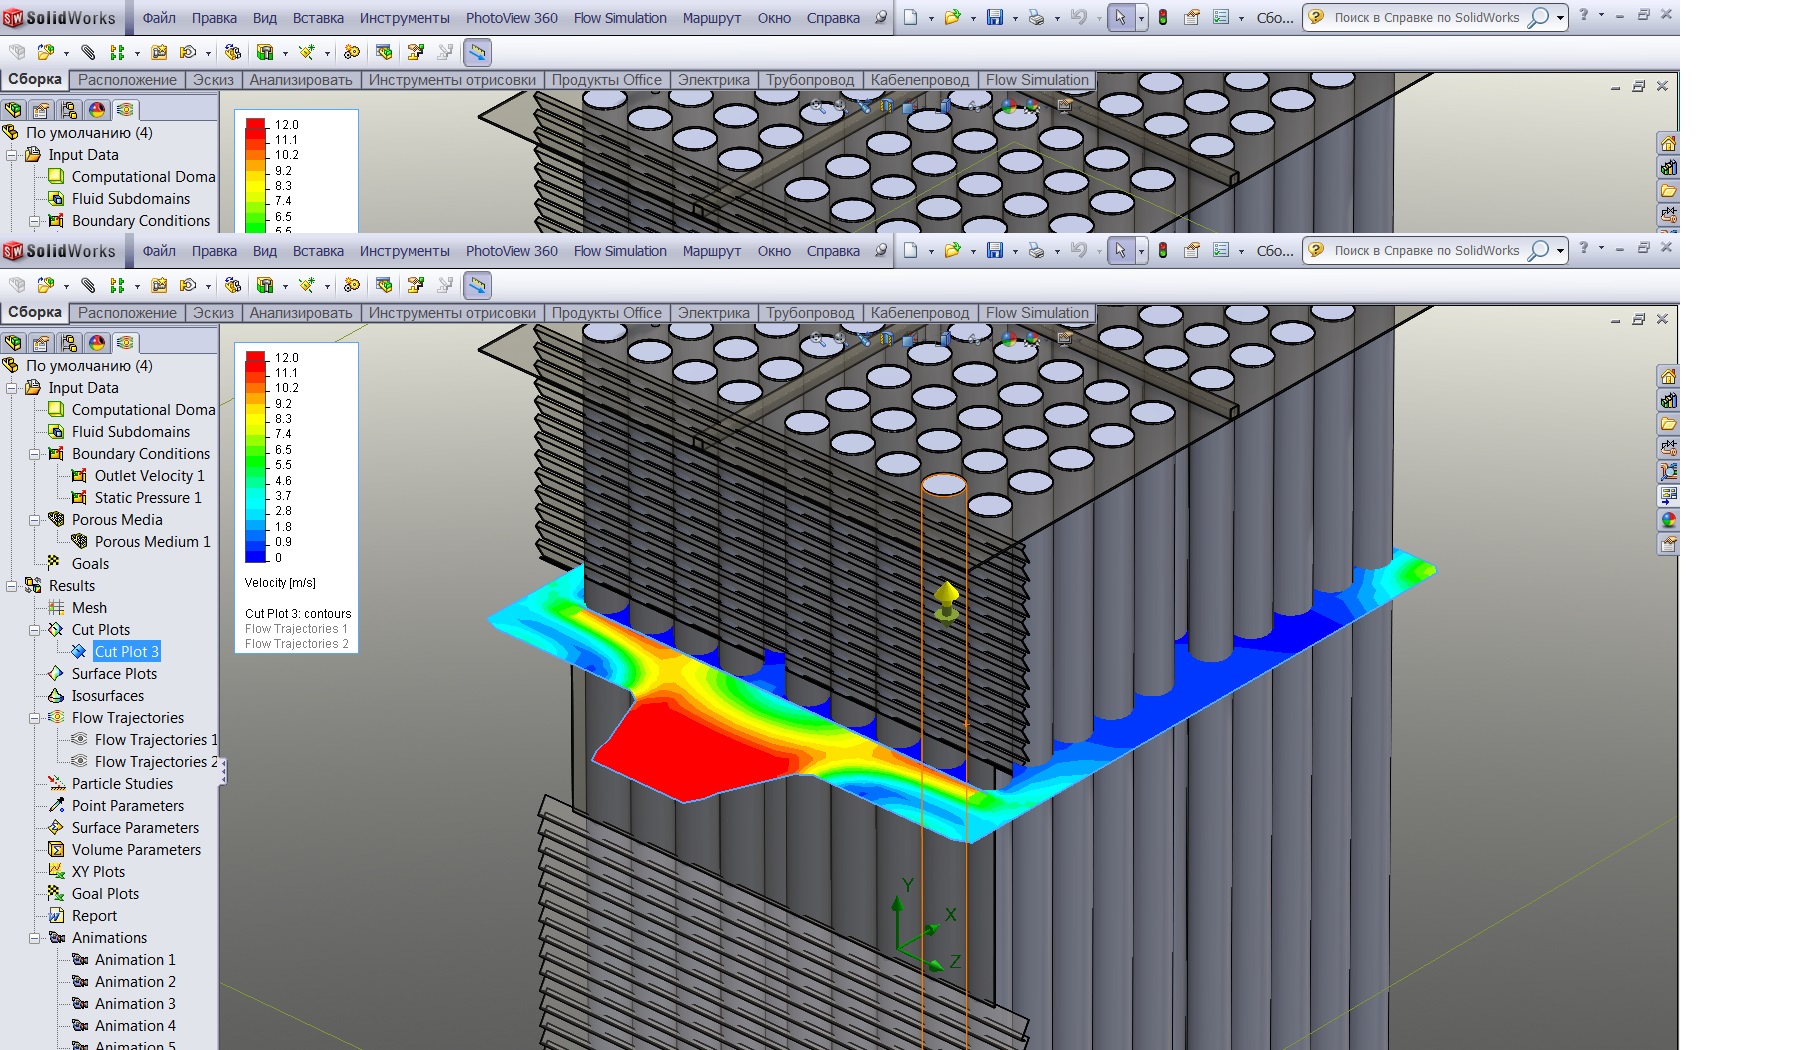
Task: Open the help search dropdown arrow in lower window
Action: [1560, 251]
